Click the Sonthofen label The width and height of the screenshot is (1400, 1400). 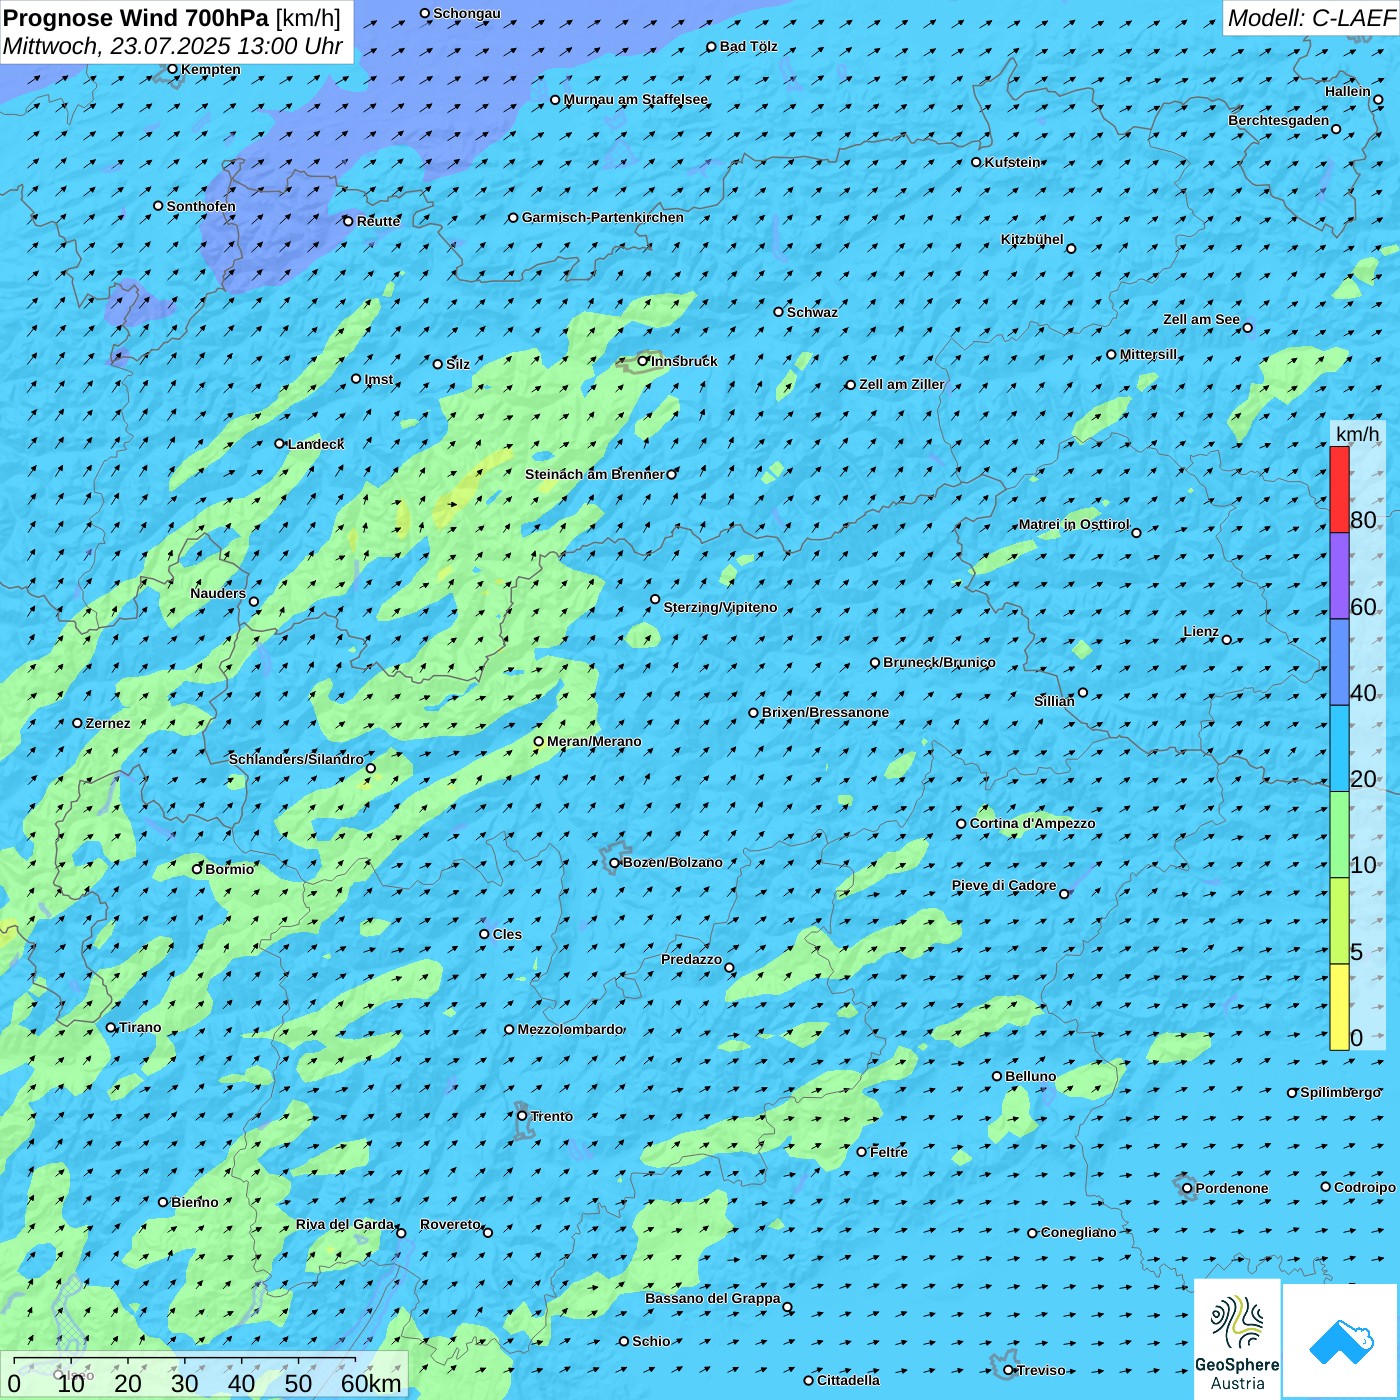tap(201, 206)
